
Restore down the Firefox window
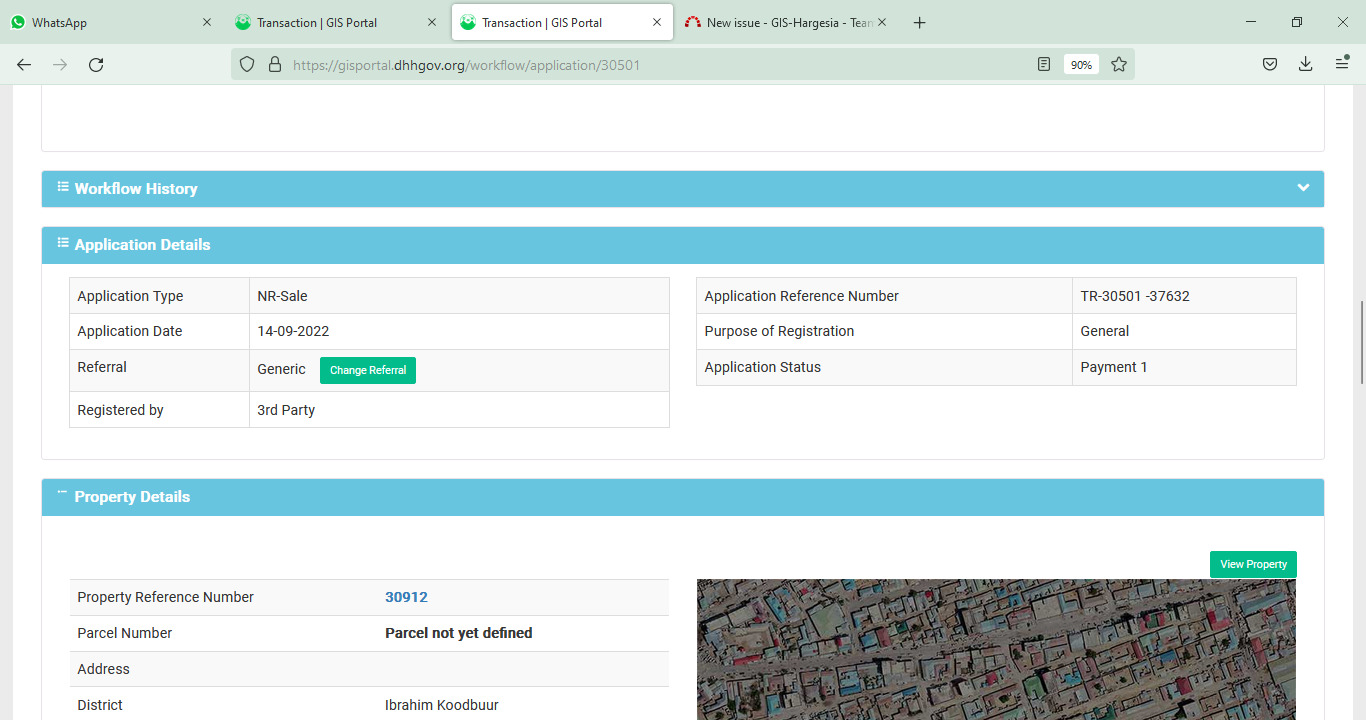(1297, 22)
